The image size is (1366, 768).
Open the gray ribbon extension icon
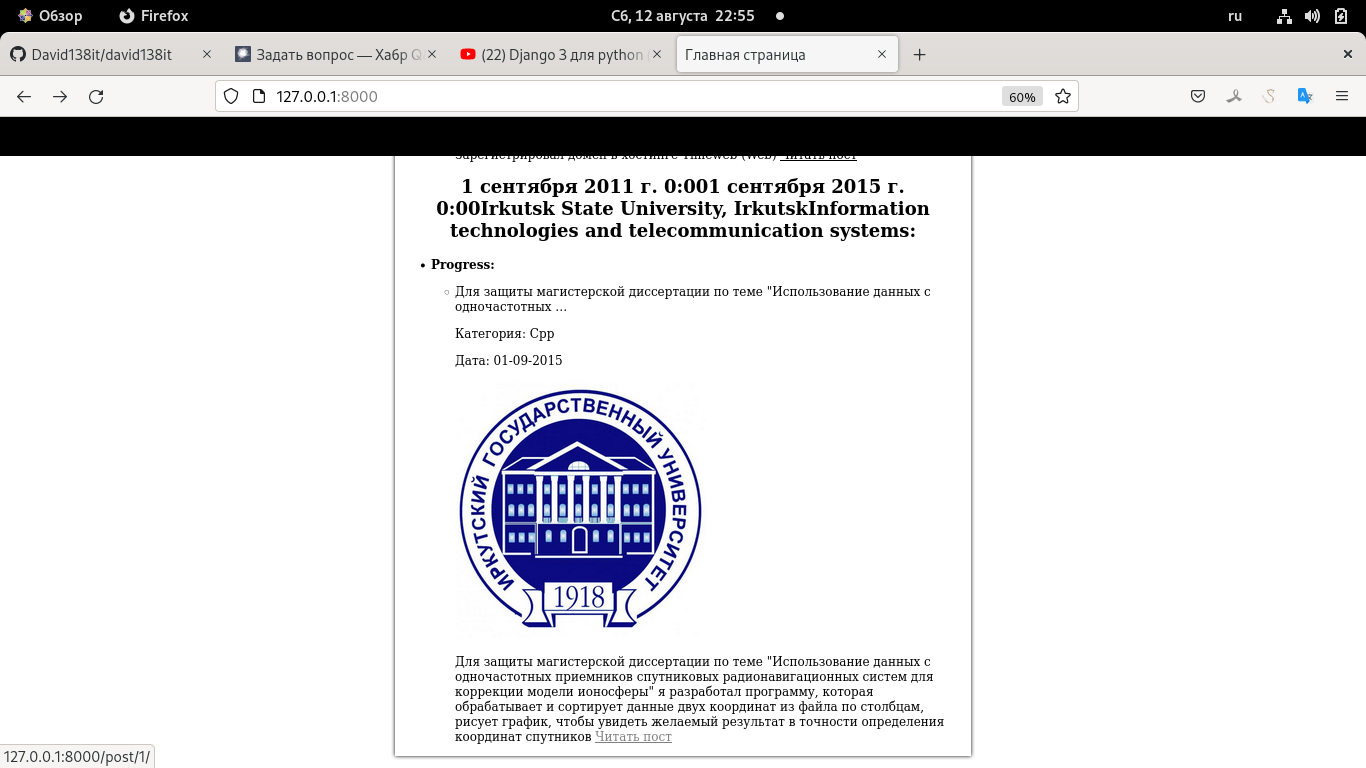click(x=1234, y=96)
